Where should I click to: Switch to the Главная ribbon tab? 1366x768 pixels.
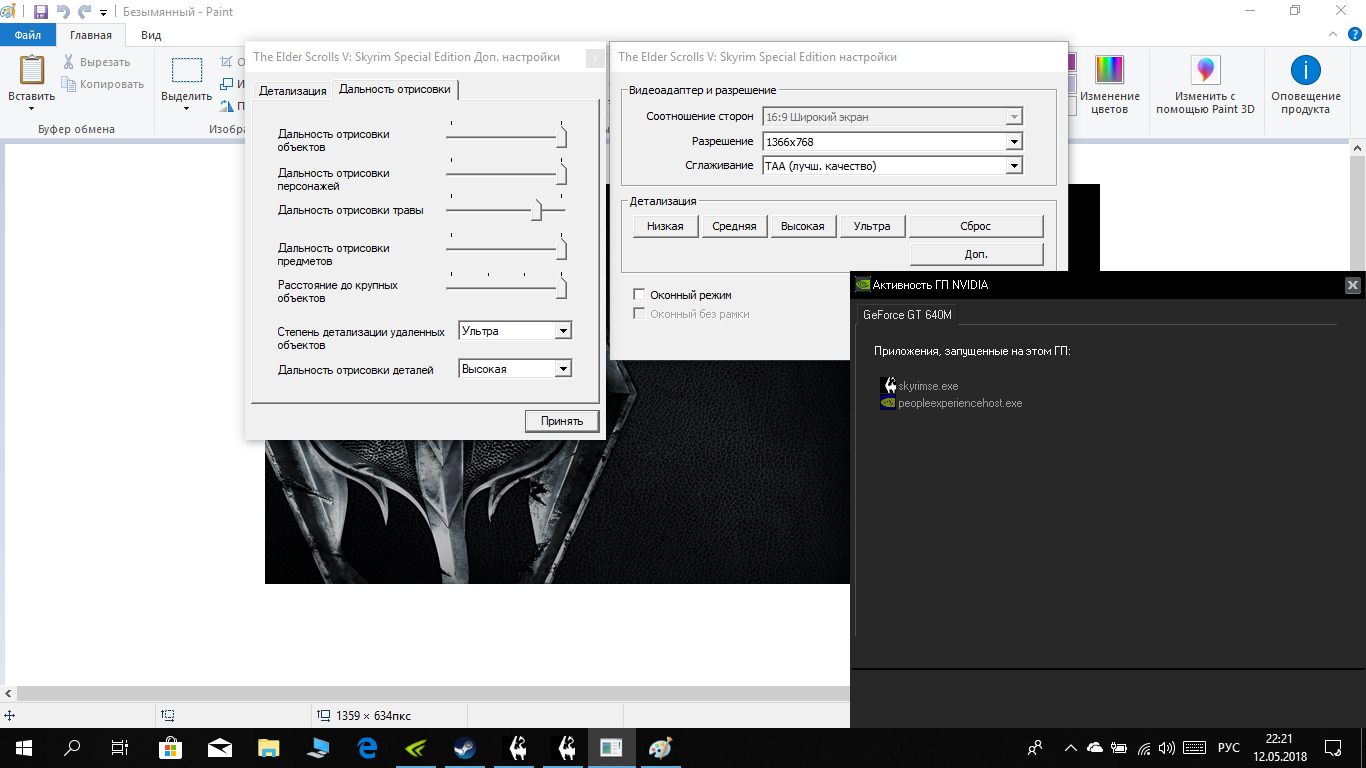click(91, 35)
